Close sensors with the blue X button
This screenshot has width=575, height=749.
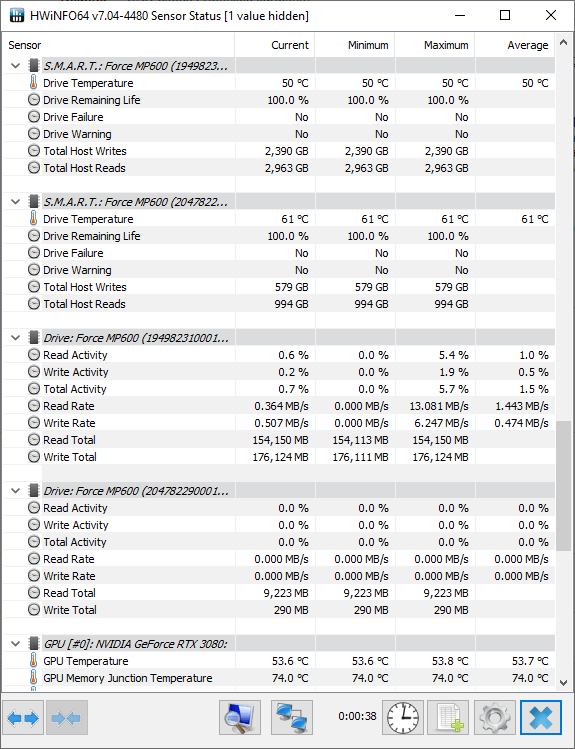point(541,717)
